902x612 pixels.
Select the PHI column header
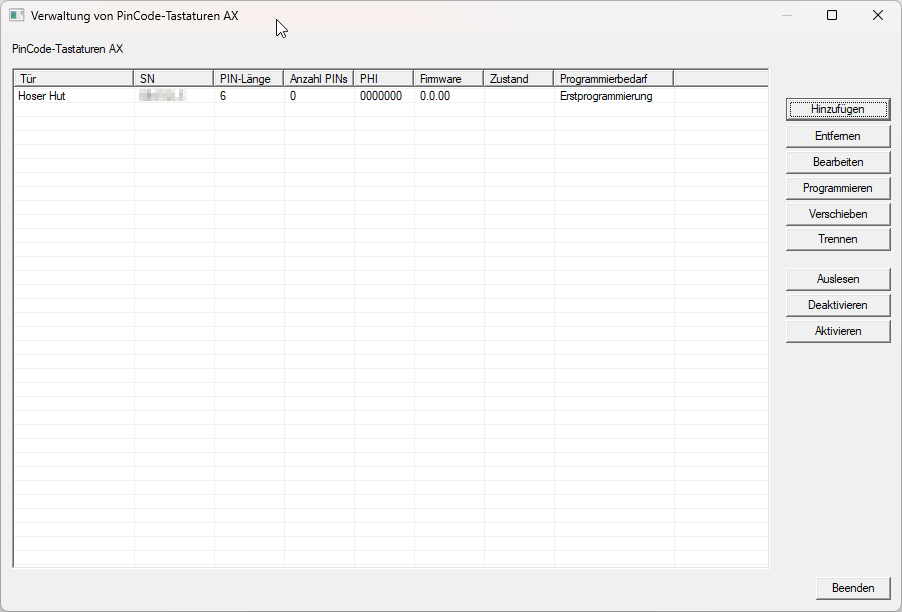(383, 79)
